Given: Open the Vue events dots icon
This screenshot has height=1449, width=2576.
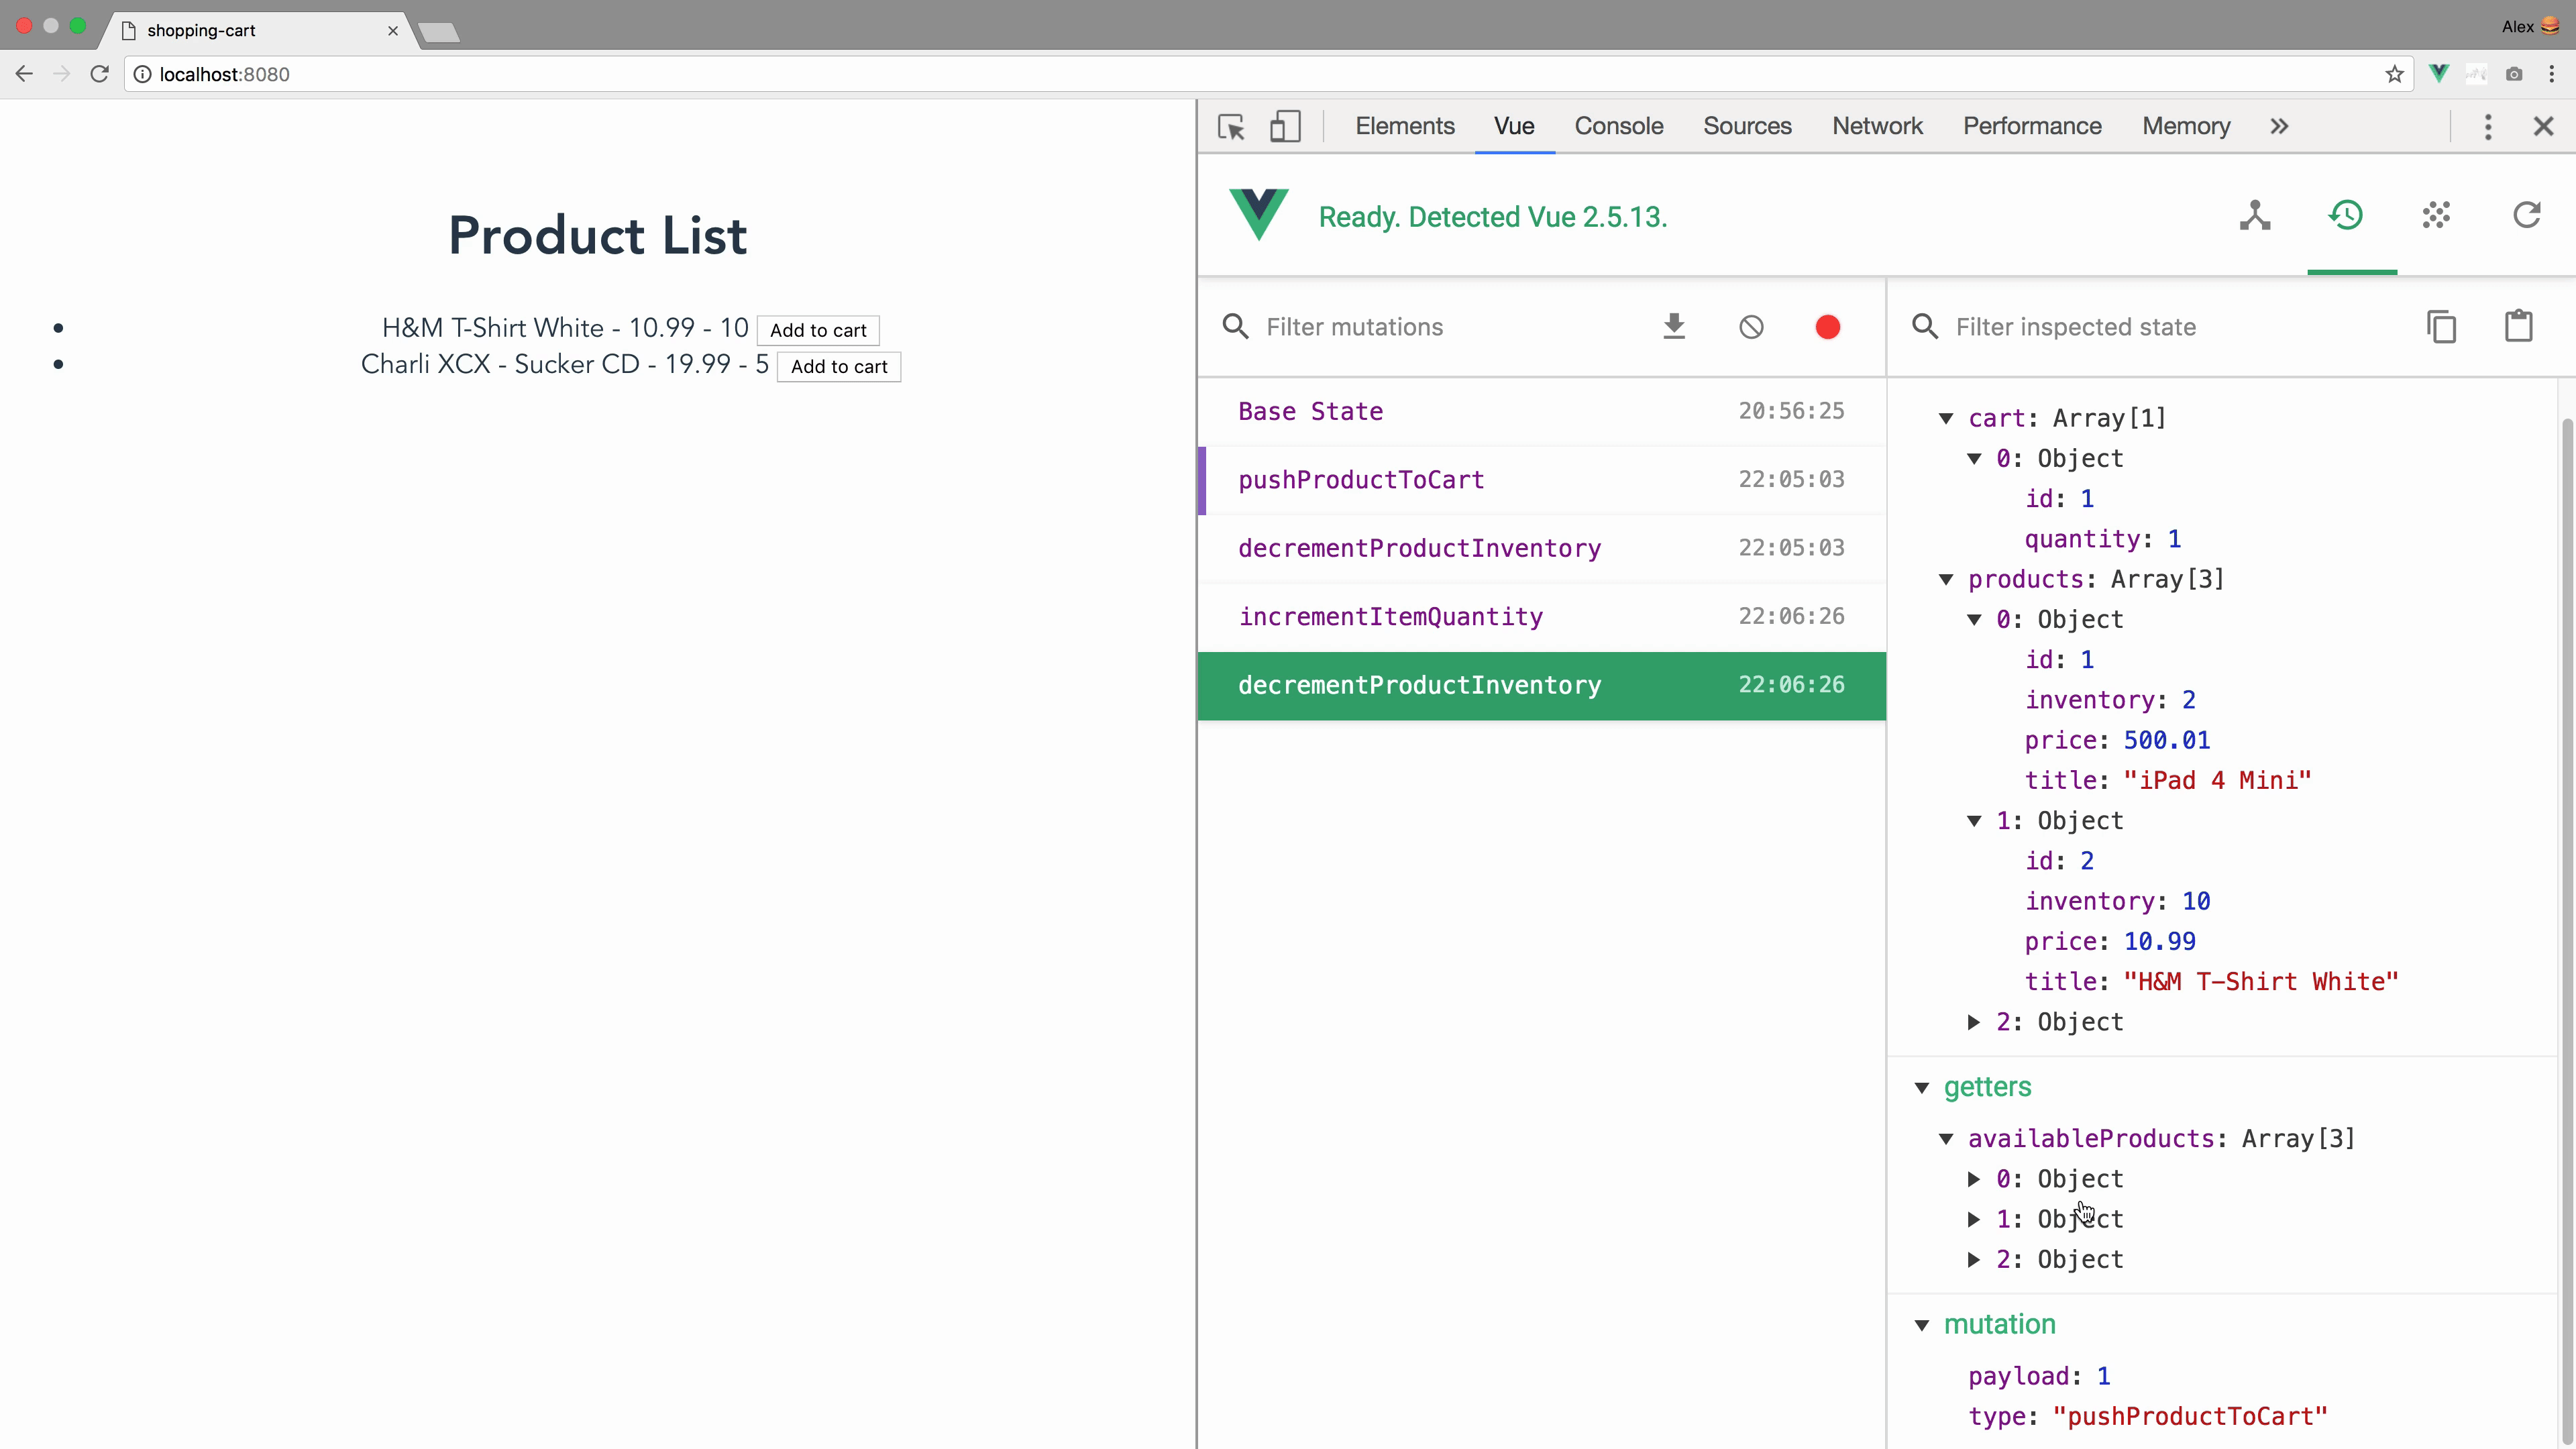Looking at the screenshot, I should [x=2436, y=215].
